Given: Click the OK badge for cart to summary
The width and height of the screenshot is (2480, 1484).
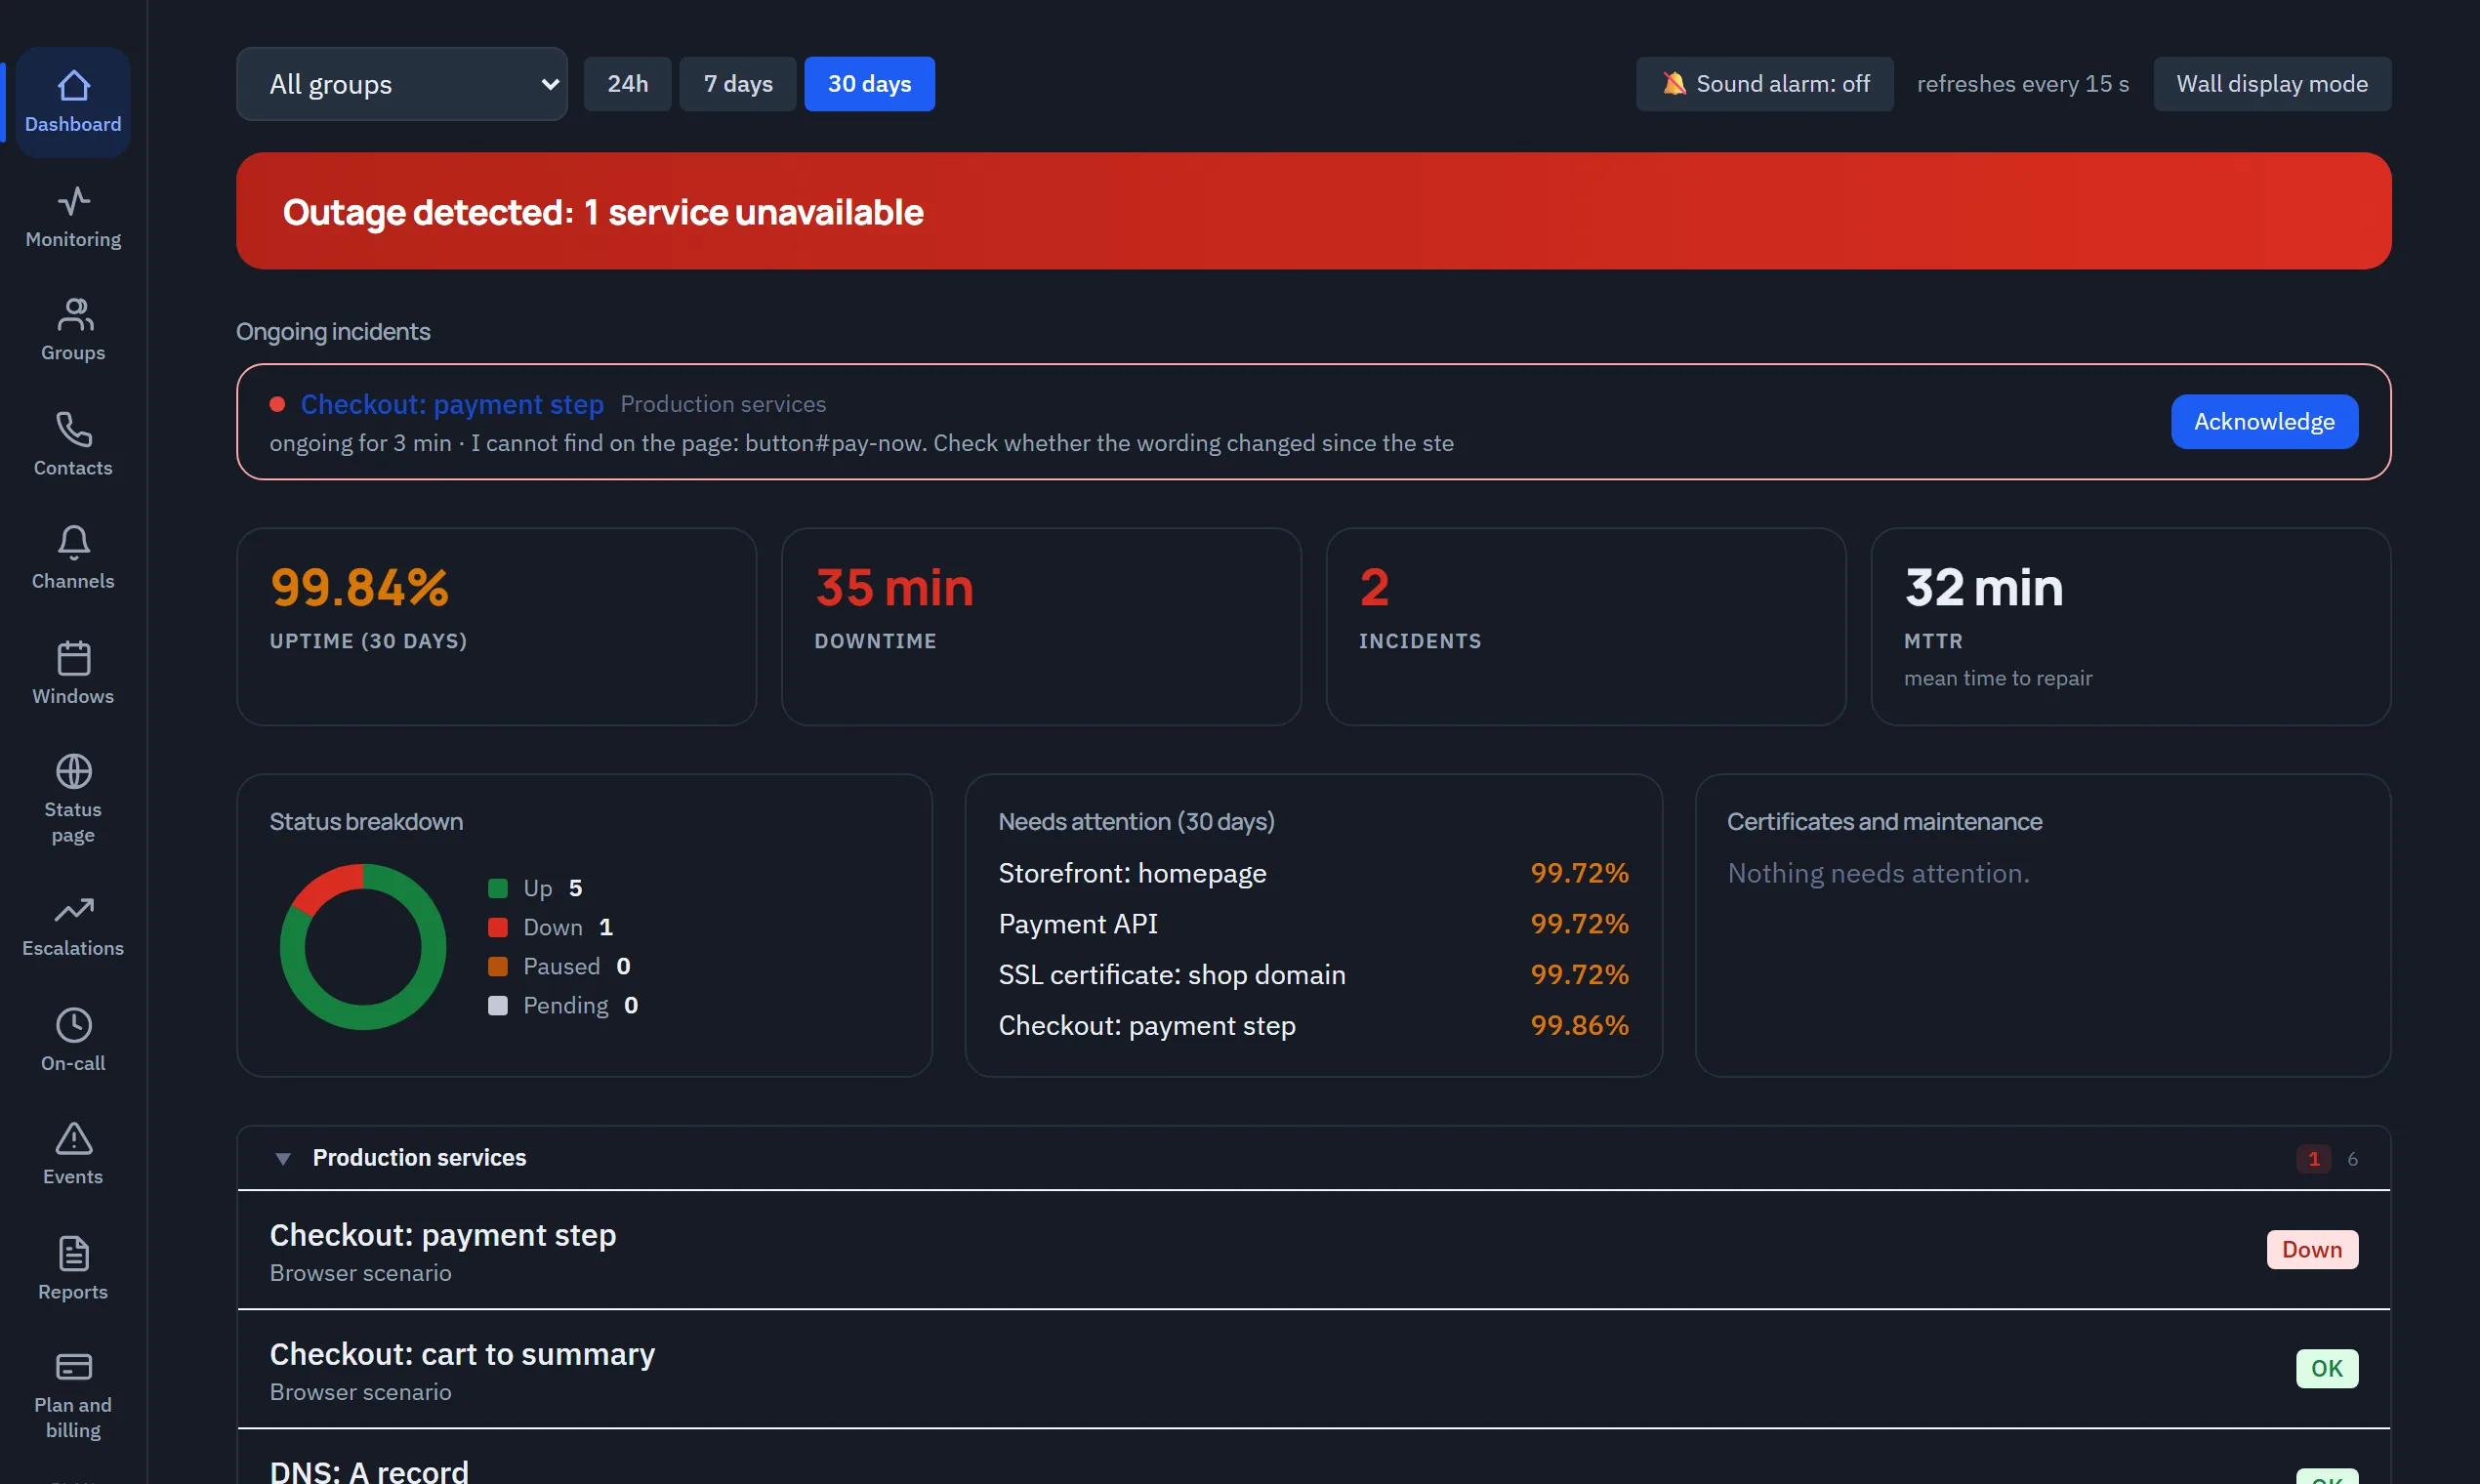Looking at the screenshot, I should pyautogui.click(x=2326, y=1369).
